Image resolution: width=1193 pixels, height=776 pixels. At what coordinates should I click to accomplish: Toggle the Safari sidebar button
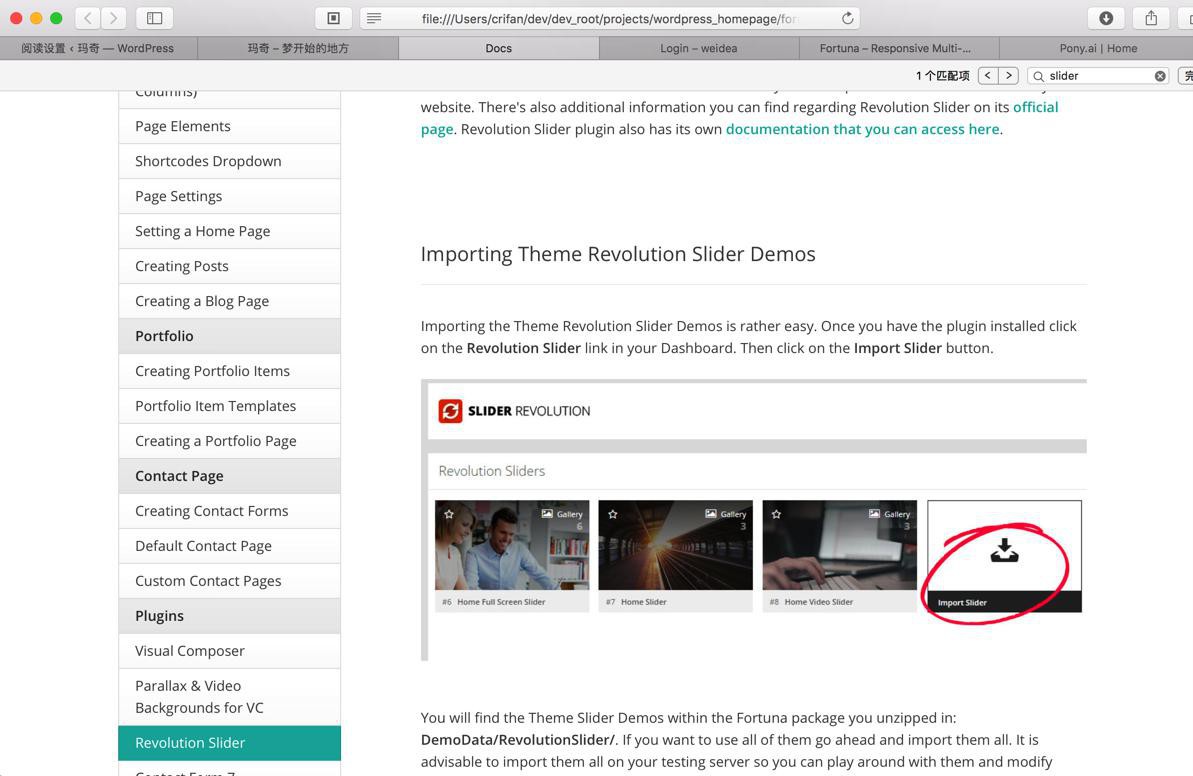(x=154, y=17)
